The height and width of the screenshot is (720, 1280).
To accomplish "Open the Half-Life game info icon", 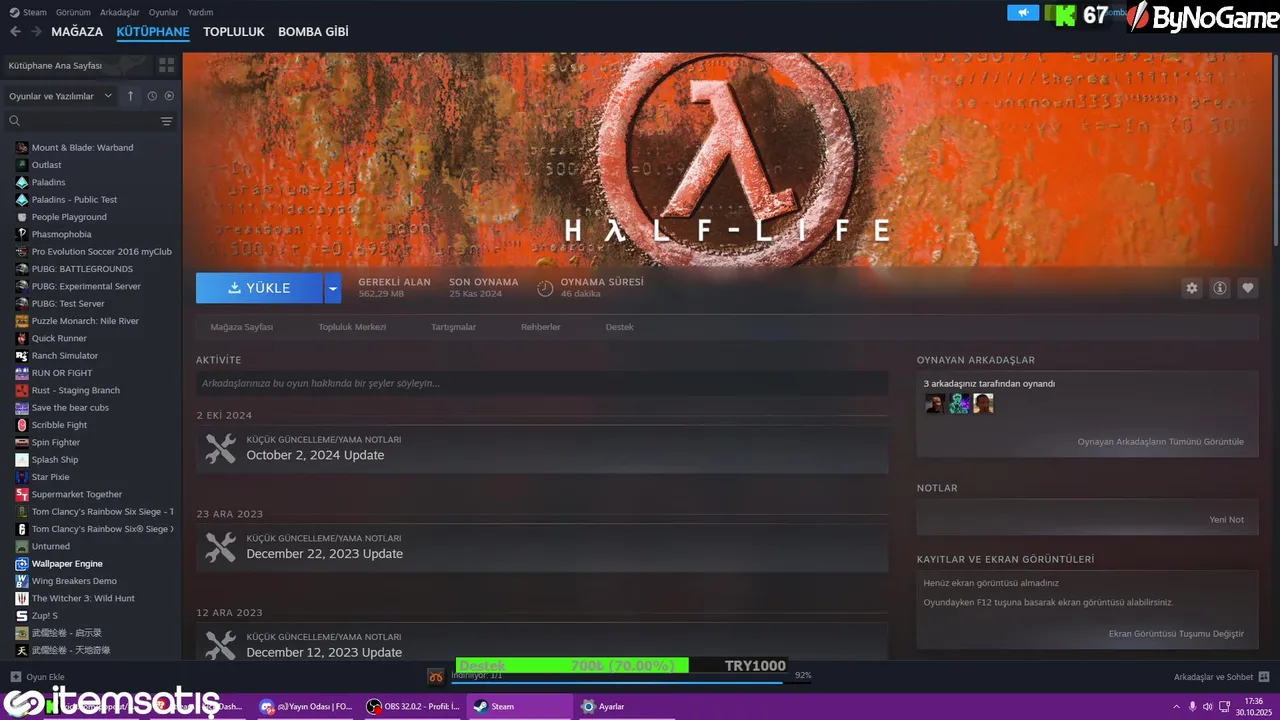I will pyautogui.click(x=1220, y=288).
